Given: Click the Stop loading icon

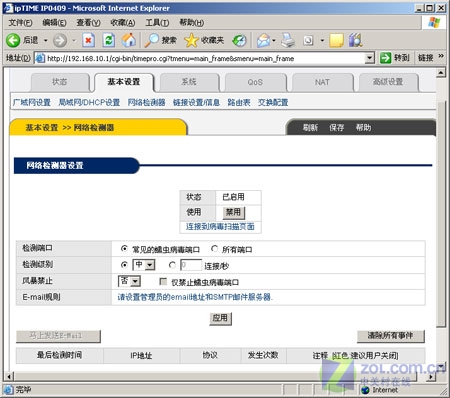Looking at the screenshot, I should pos(88,40).
